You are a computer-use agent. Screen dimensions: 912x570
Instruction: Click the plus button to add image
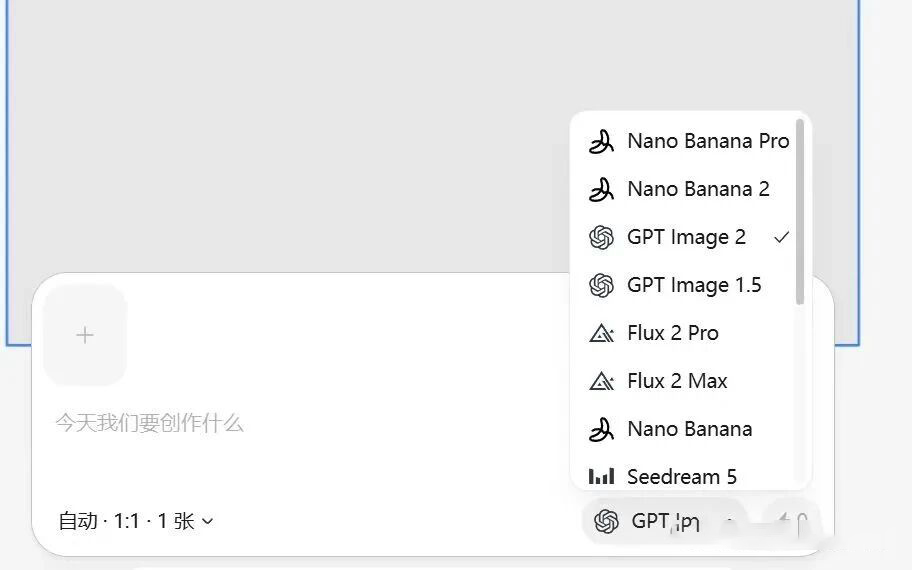click(85, 335)
